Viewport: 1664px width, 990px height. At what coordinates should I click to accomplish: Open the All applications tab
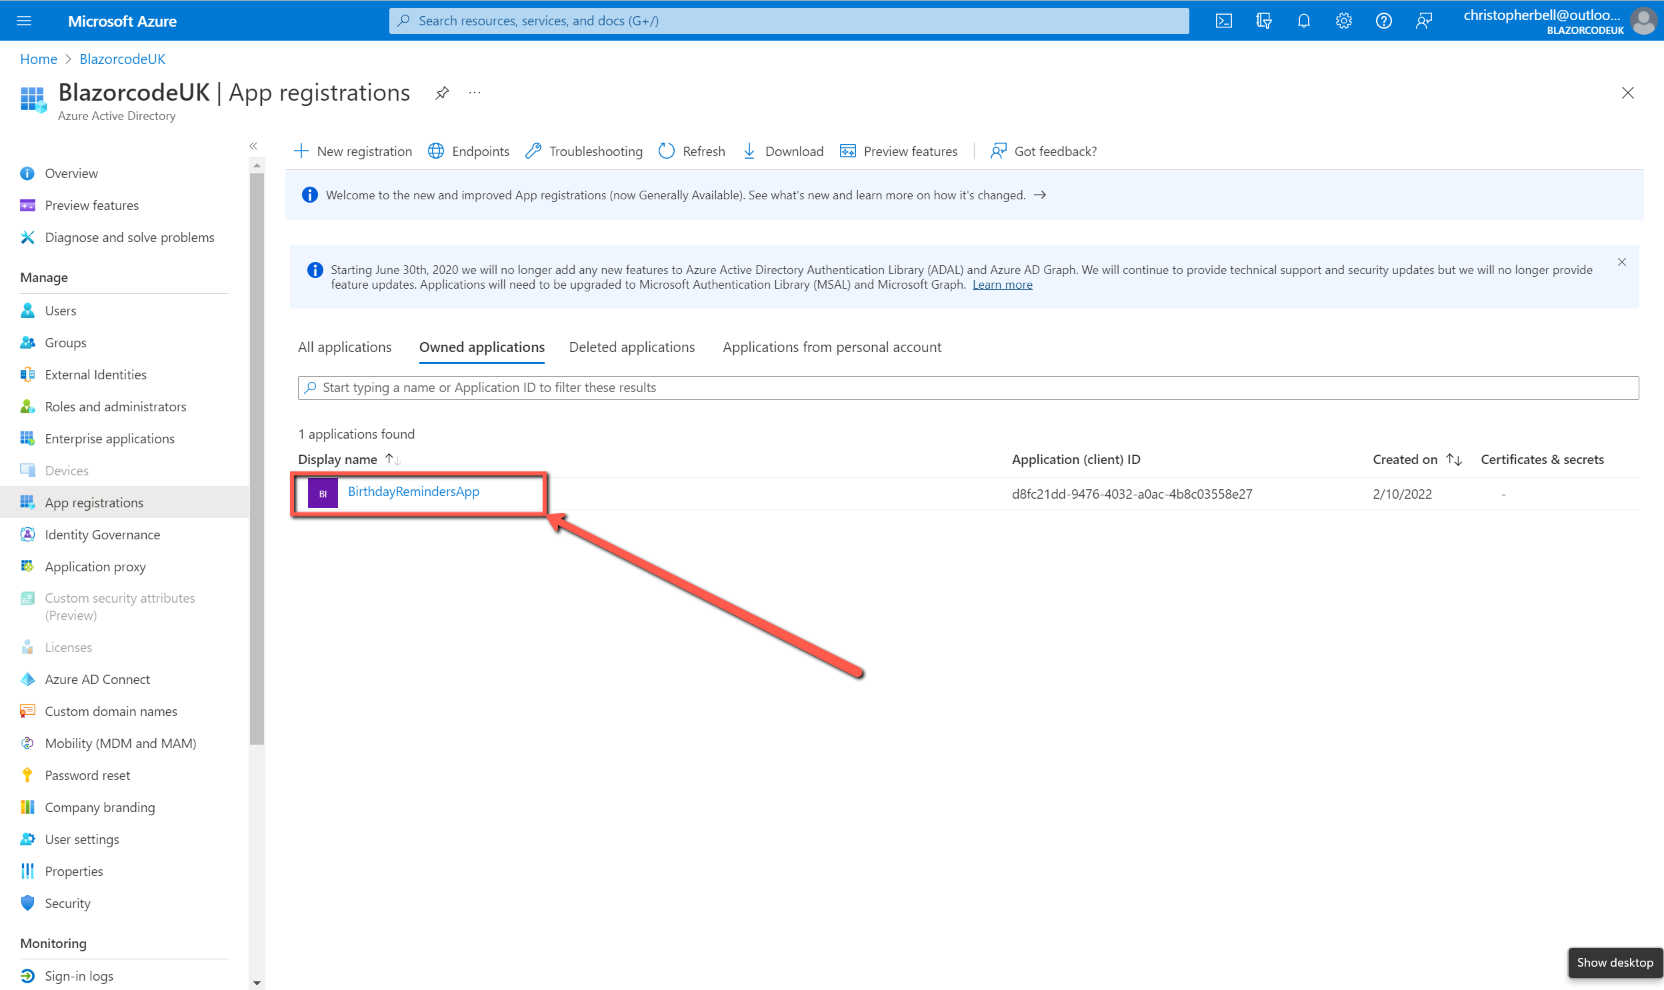(344, 347)
